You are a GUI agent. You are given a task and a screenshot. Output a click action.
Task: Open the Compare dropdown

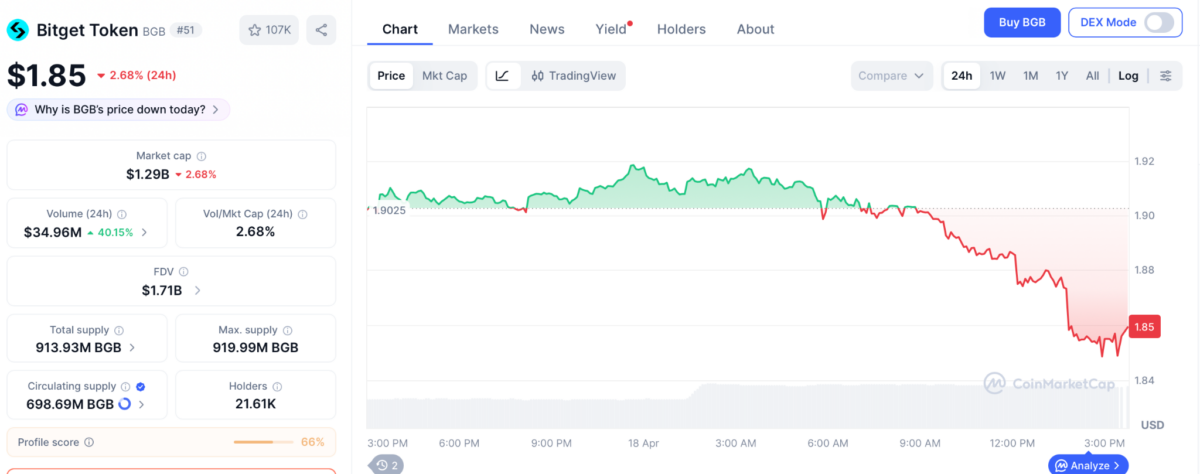(x=892, y=76)
